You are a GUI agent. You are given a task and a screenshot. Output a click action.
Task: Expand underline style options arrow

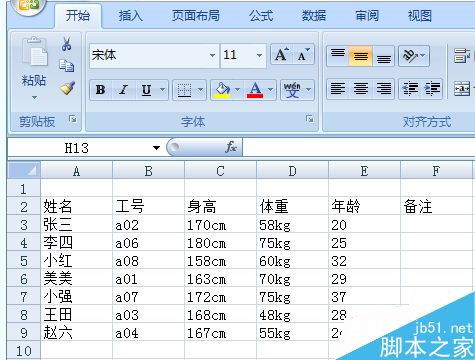coord(162,89)
